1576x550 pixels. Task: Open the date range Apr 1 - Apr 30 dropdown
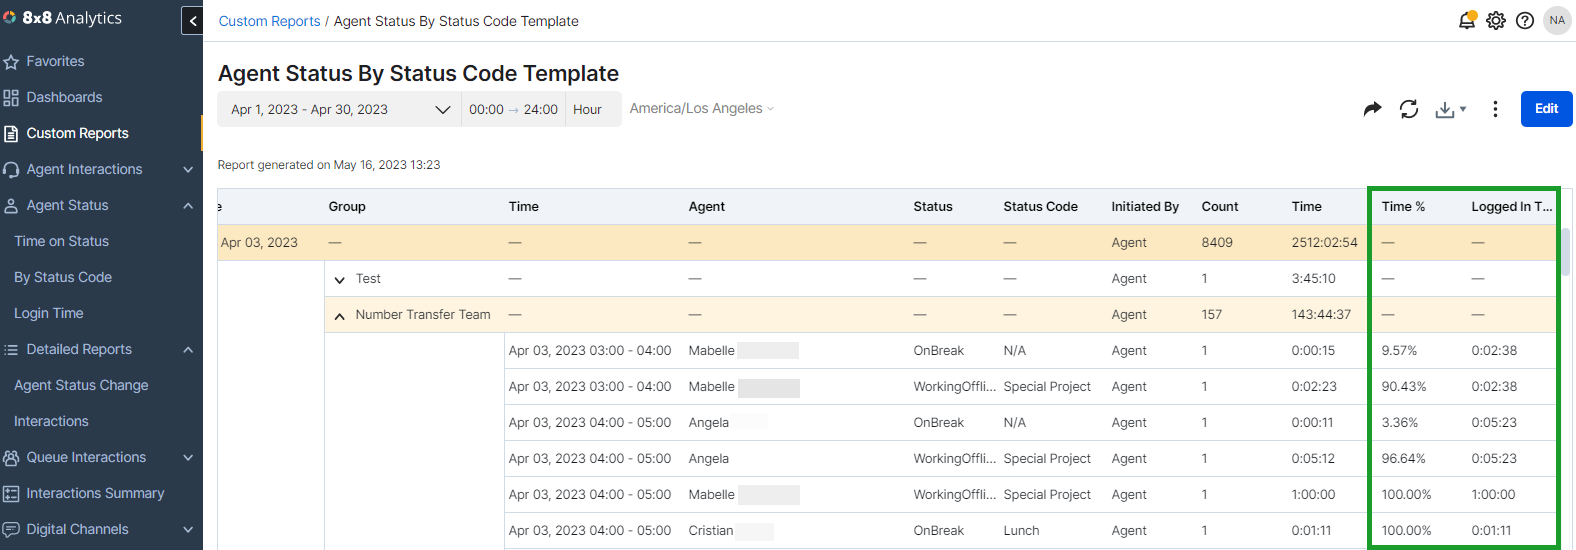[340, 109]
